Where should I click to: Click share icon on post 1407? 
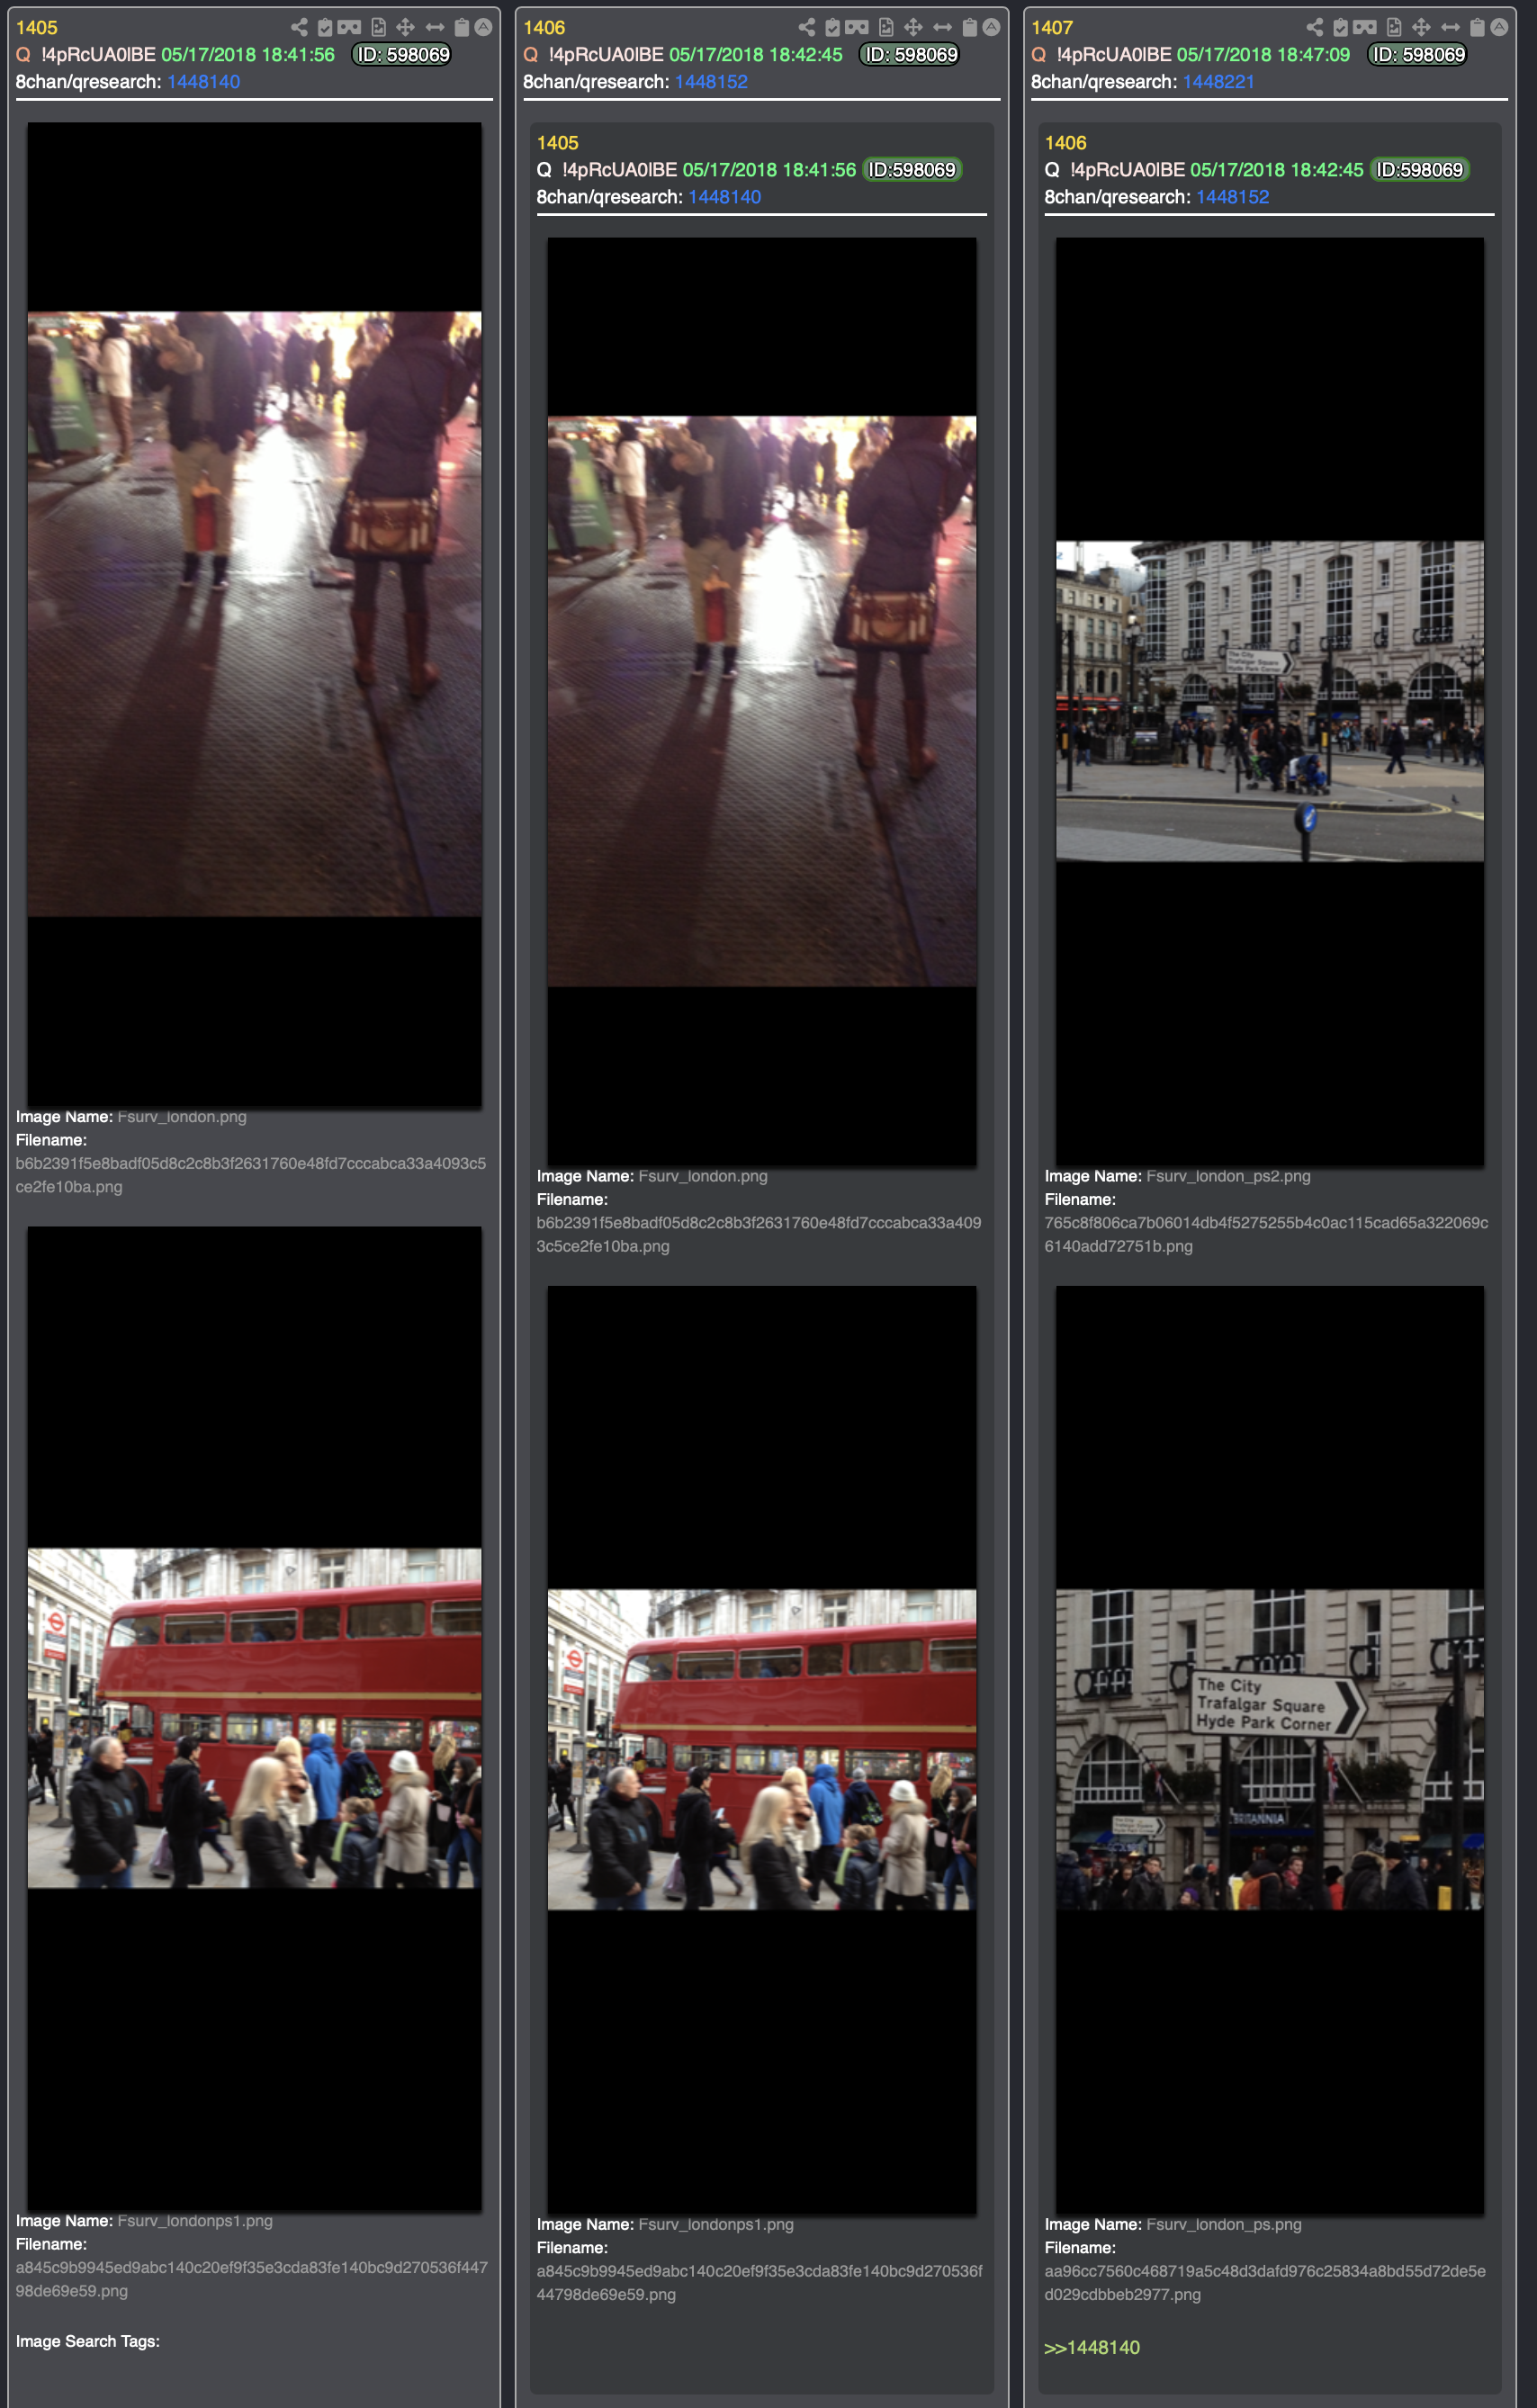point(1314,27)
